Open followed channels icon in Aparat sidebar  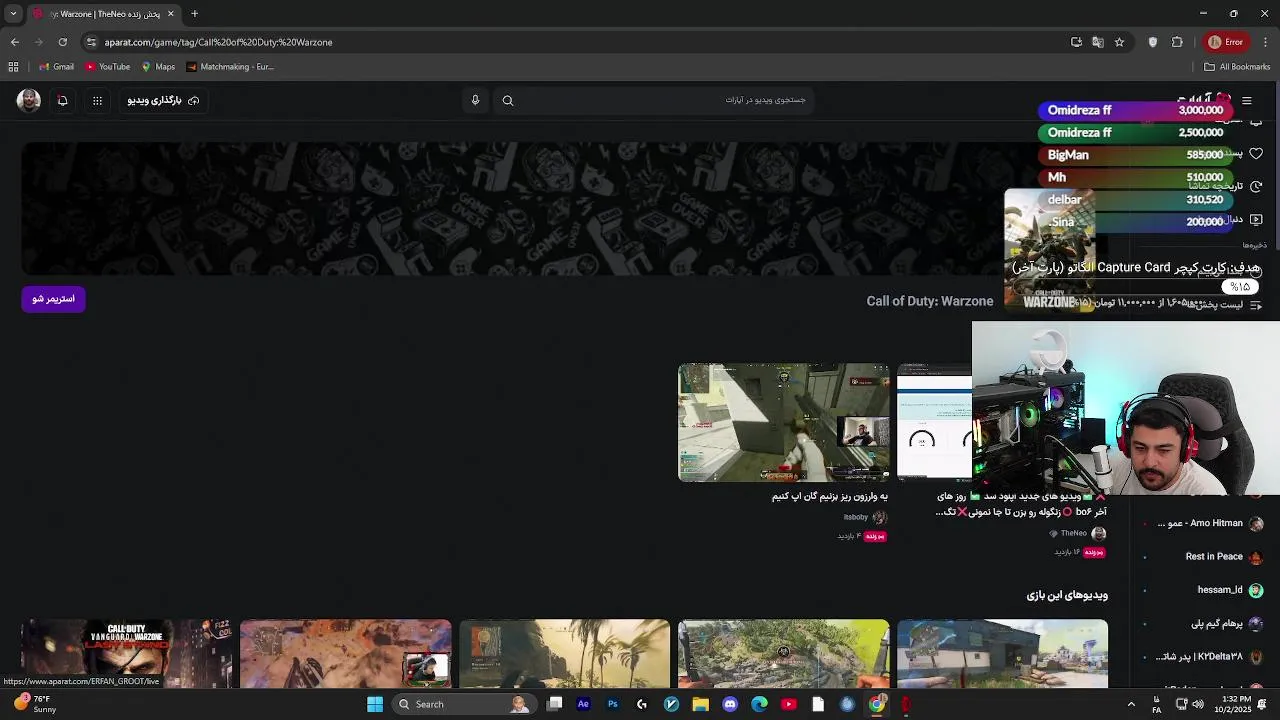tap(1256, 219)
